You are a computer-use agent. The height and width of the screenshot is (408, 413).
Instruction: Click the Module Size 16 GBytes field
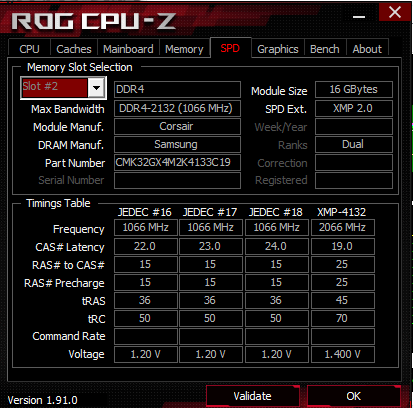point(354,89)
